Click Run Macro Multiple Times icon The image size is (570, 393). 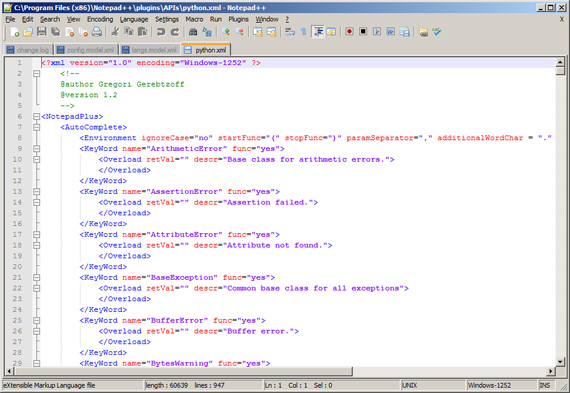click(391, 32)
